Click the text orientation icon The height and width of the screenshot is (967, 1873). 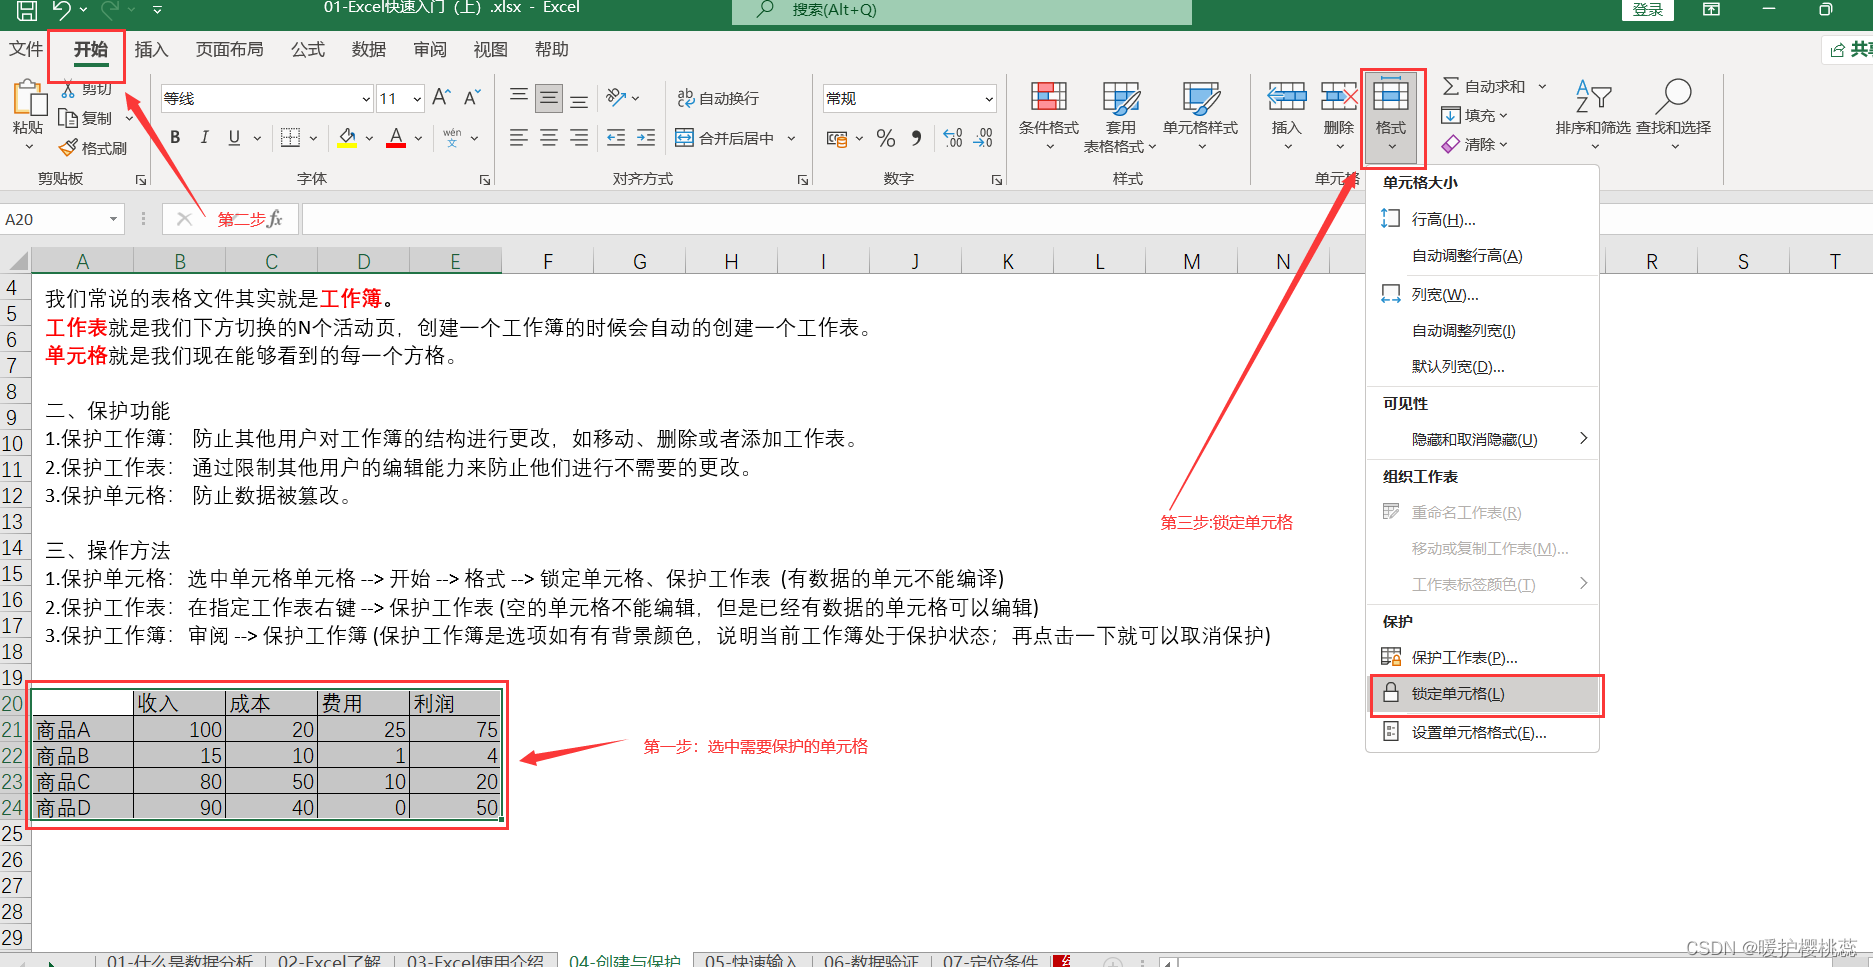coord(616,97)
